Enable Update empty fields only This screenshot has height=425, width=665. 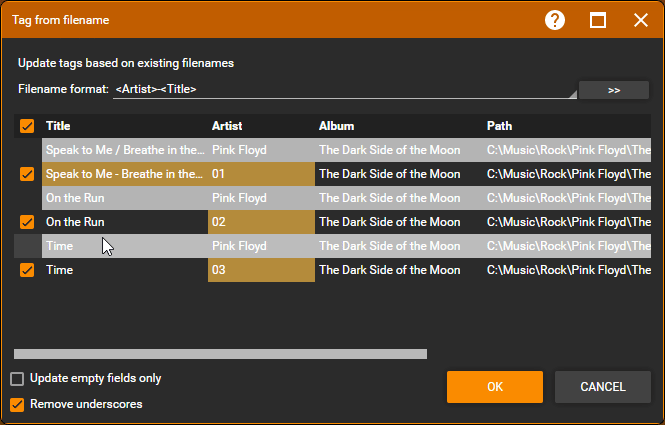(17, 379)
